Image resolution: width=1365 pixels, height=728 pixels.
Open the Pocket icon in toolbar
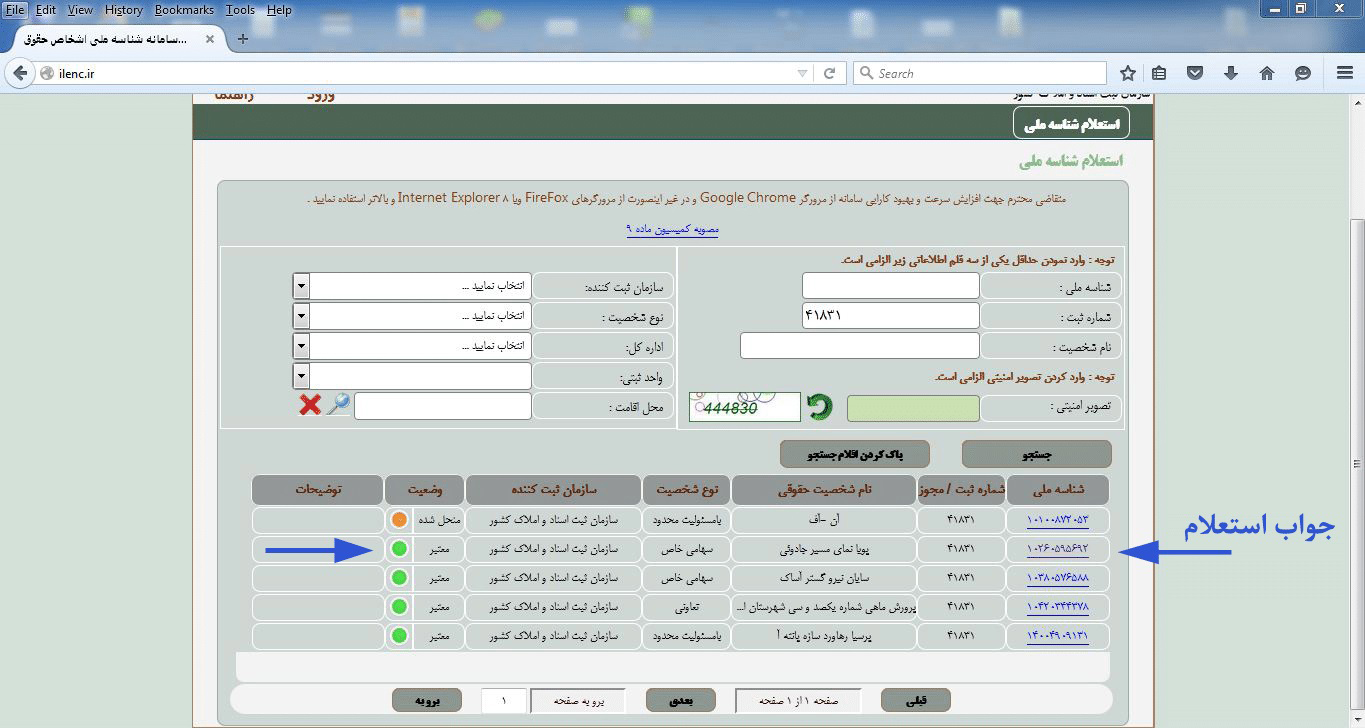point(1195,73)
